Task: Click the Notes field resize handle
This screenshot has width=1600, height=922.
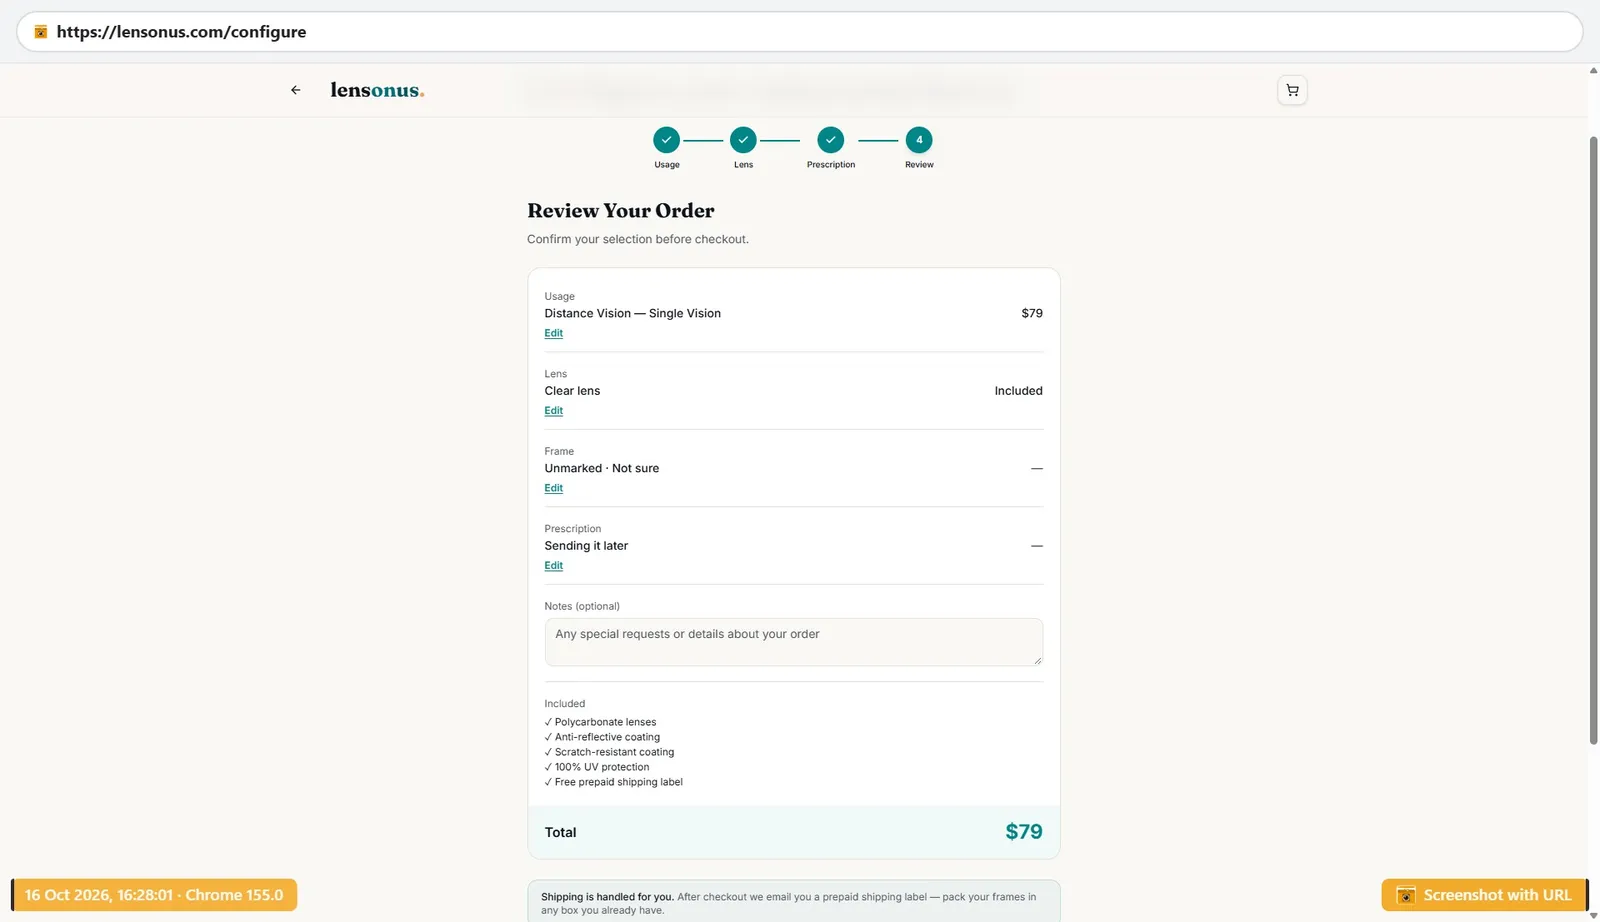Action: coord(1037,660)
